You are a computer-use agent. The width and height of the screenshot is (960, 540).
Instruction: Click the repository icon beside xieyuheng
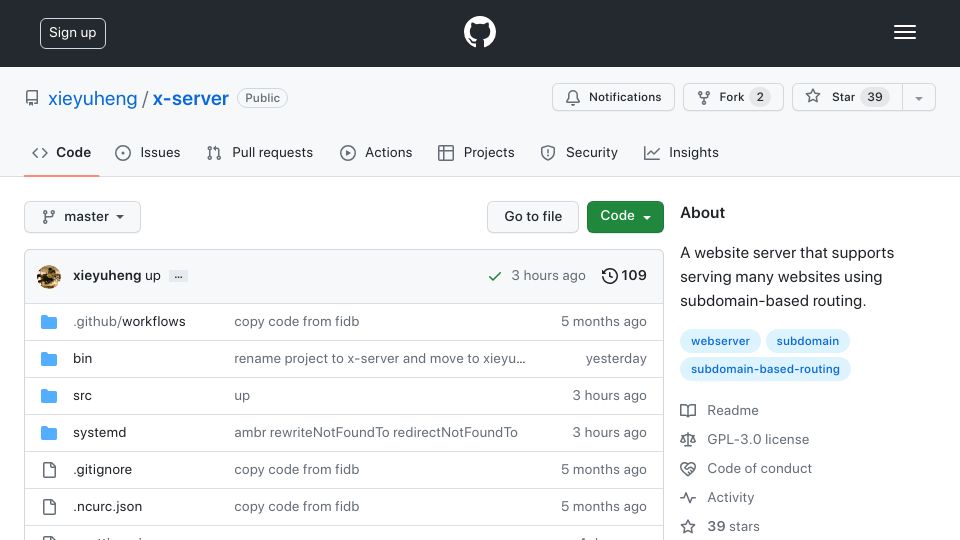(x=32, y=98)
